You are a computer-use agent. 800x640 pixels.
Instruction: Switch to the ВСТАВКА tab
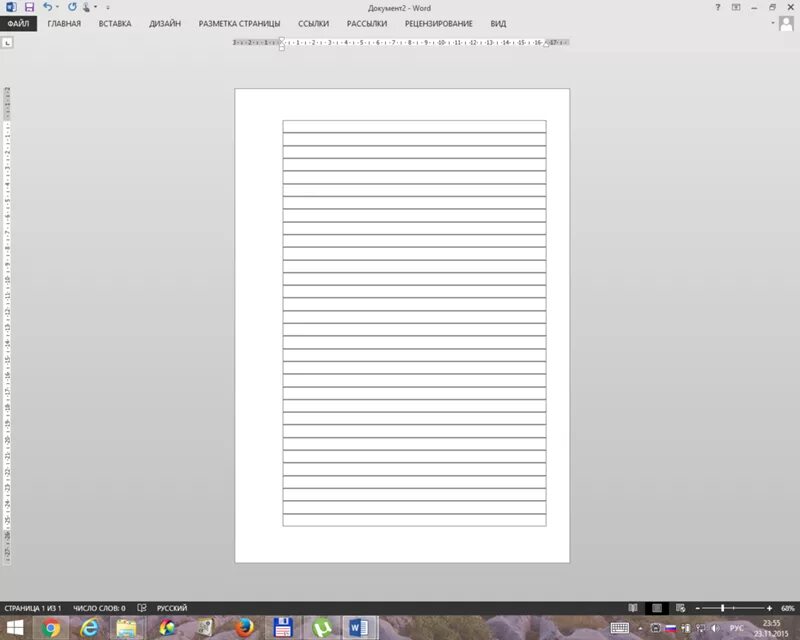click(x=115, y=23)
